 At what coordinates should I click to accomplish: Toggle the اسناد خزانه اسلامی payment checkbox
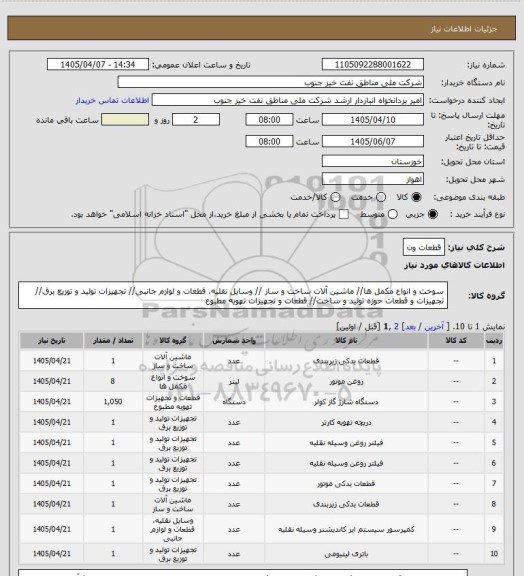[344, 214]
